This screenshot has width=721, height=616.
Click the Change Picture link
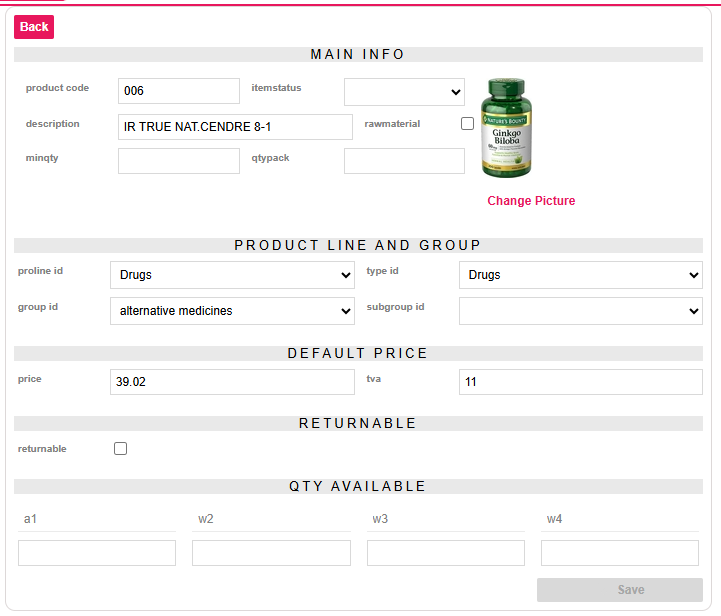click(531, 201)
